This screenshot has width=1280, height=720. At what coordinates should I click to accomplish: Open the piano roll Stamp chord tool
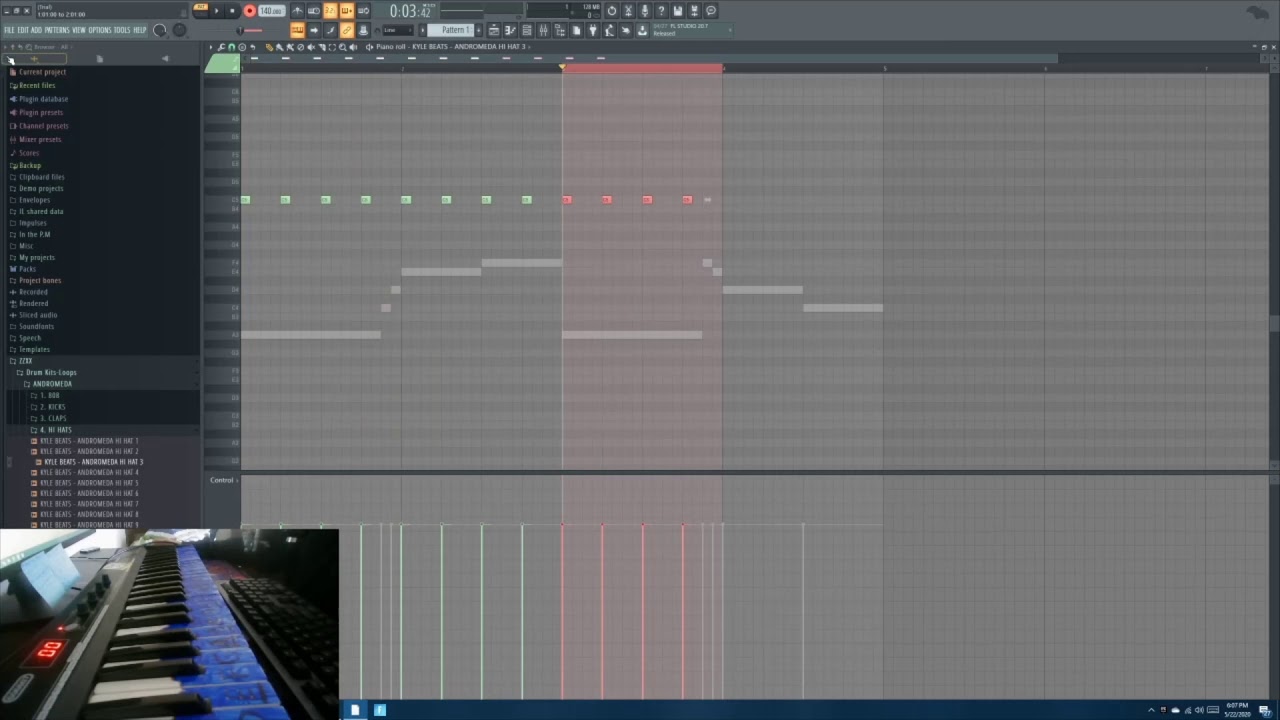(x=242, y=47)
